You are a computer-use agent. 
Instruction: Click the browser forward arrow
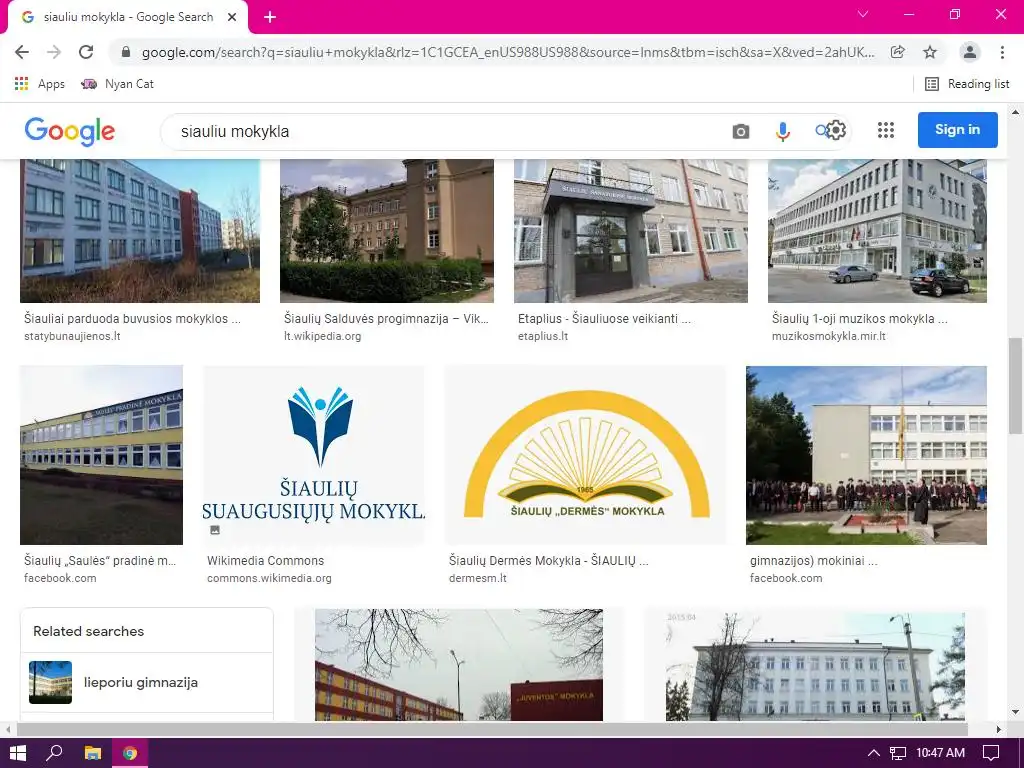(x=54, y=52)
